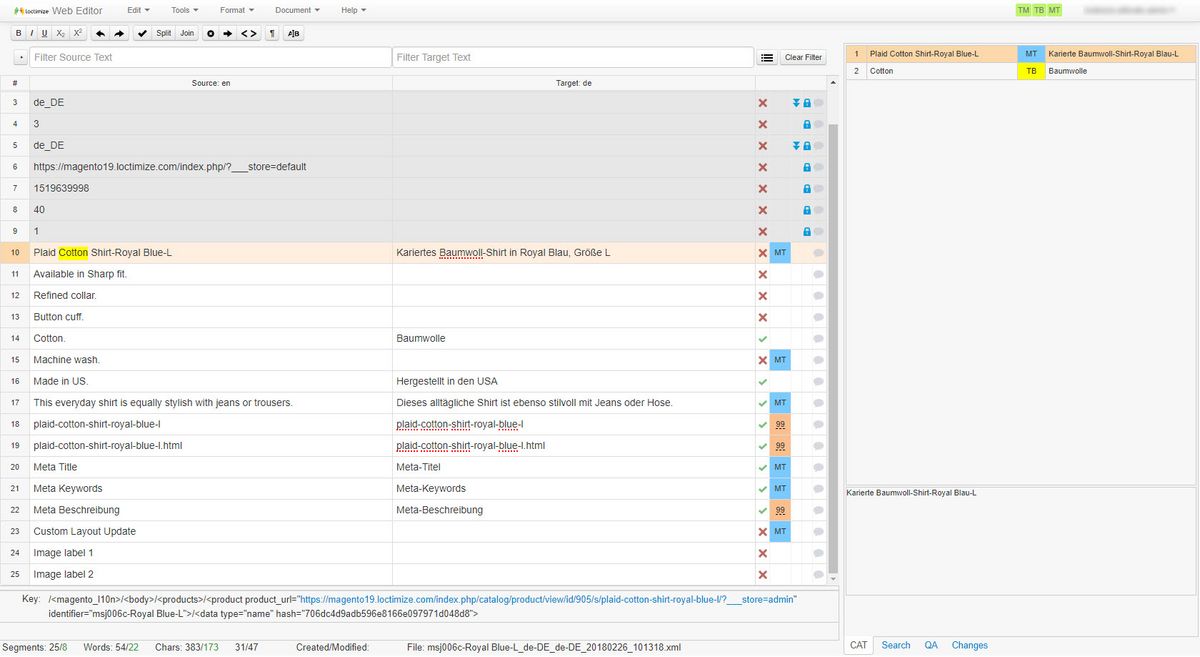
Task: Toggle red X status on row 23
Action: 763,532
